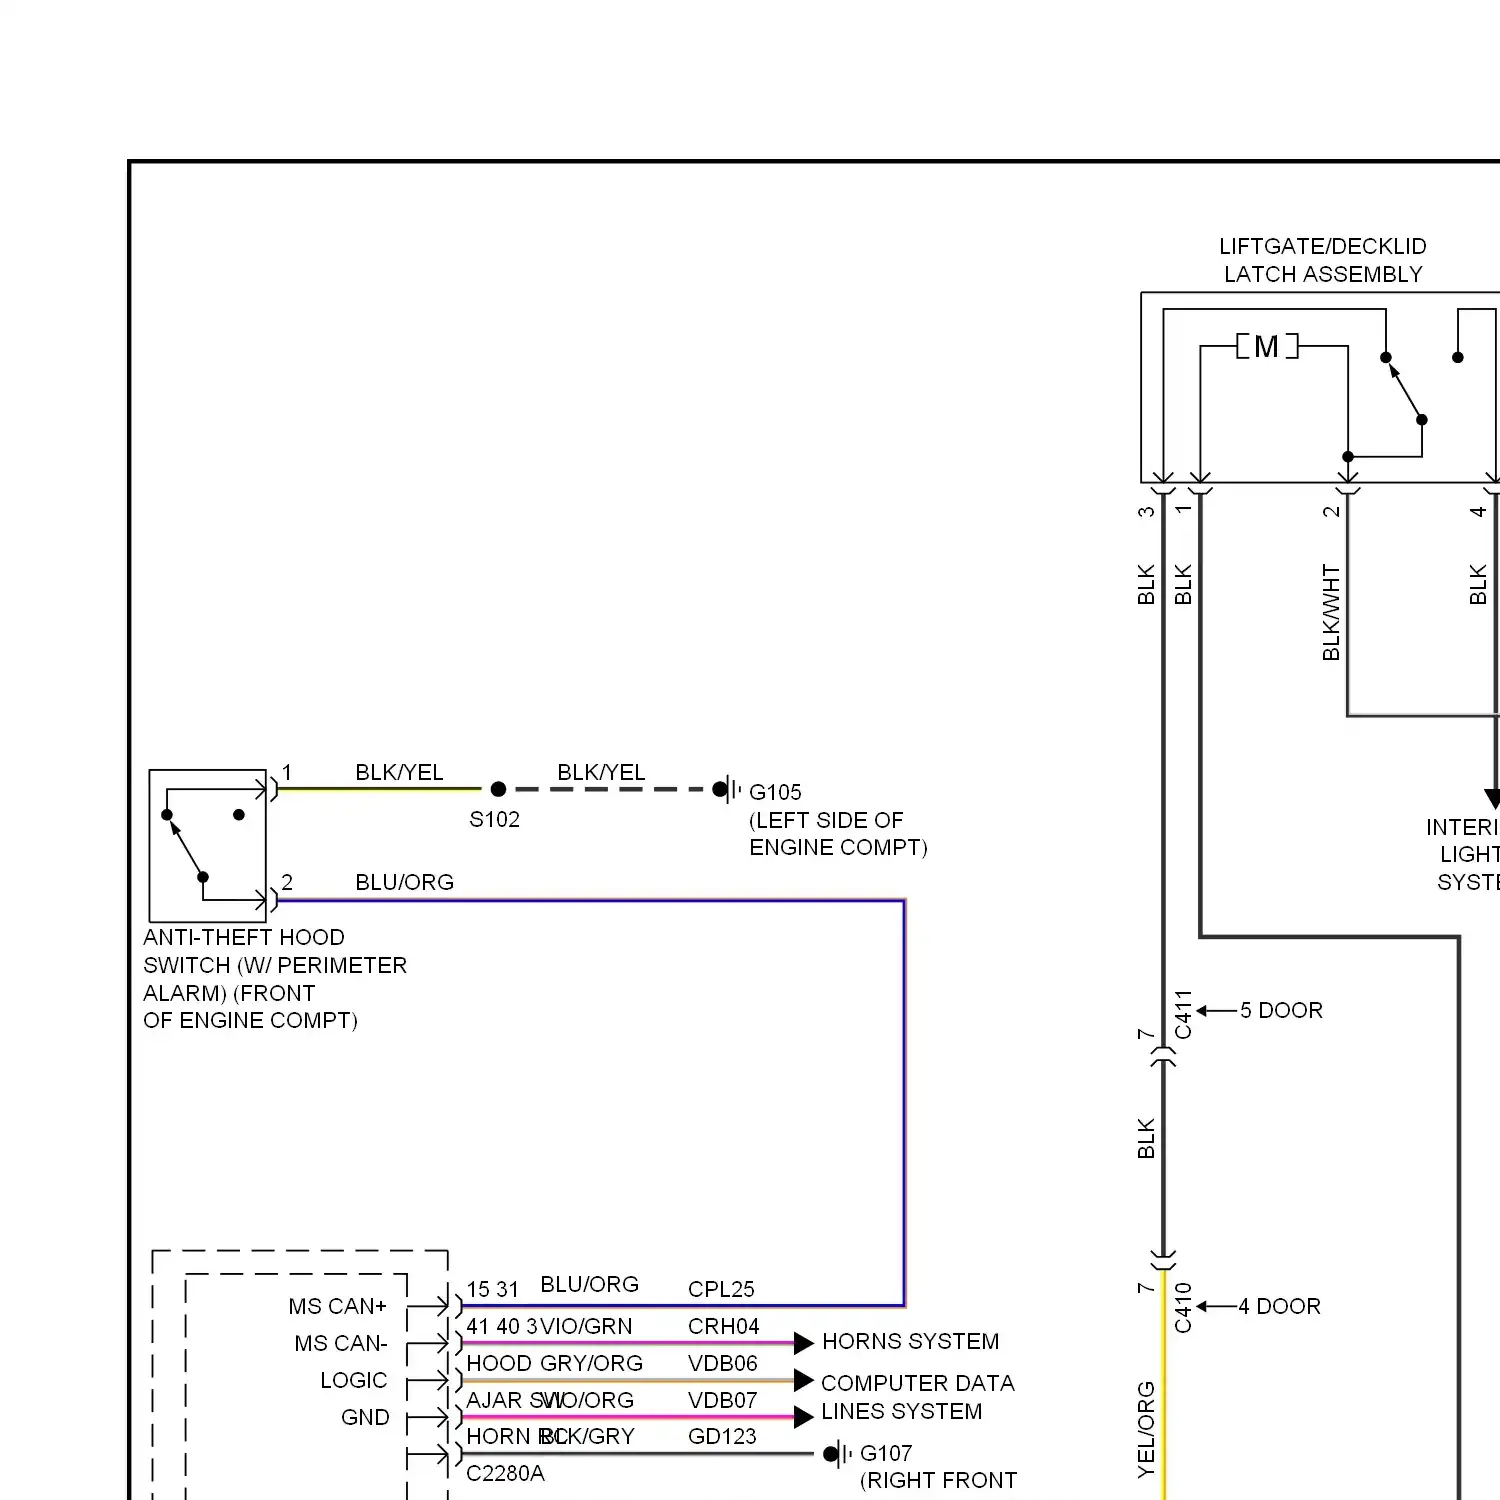Click the LOGIC module label
The image size is (1500, 1500).
click(x=353, y=1380)
